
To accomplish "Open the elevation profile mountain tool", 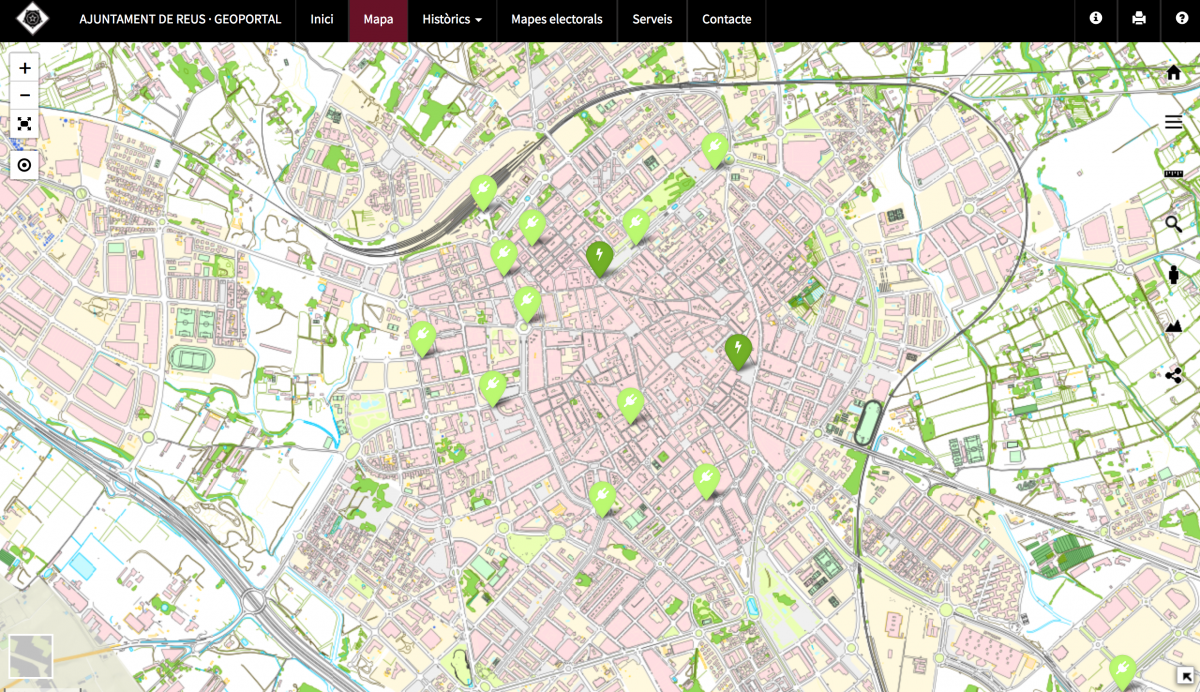I will pyautogui.click(x=1174, y=325).
